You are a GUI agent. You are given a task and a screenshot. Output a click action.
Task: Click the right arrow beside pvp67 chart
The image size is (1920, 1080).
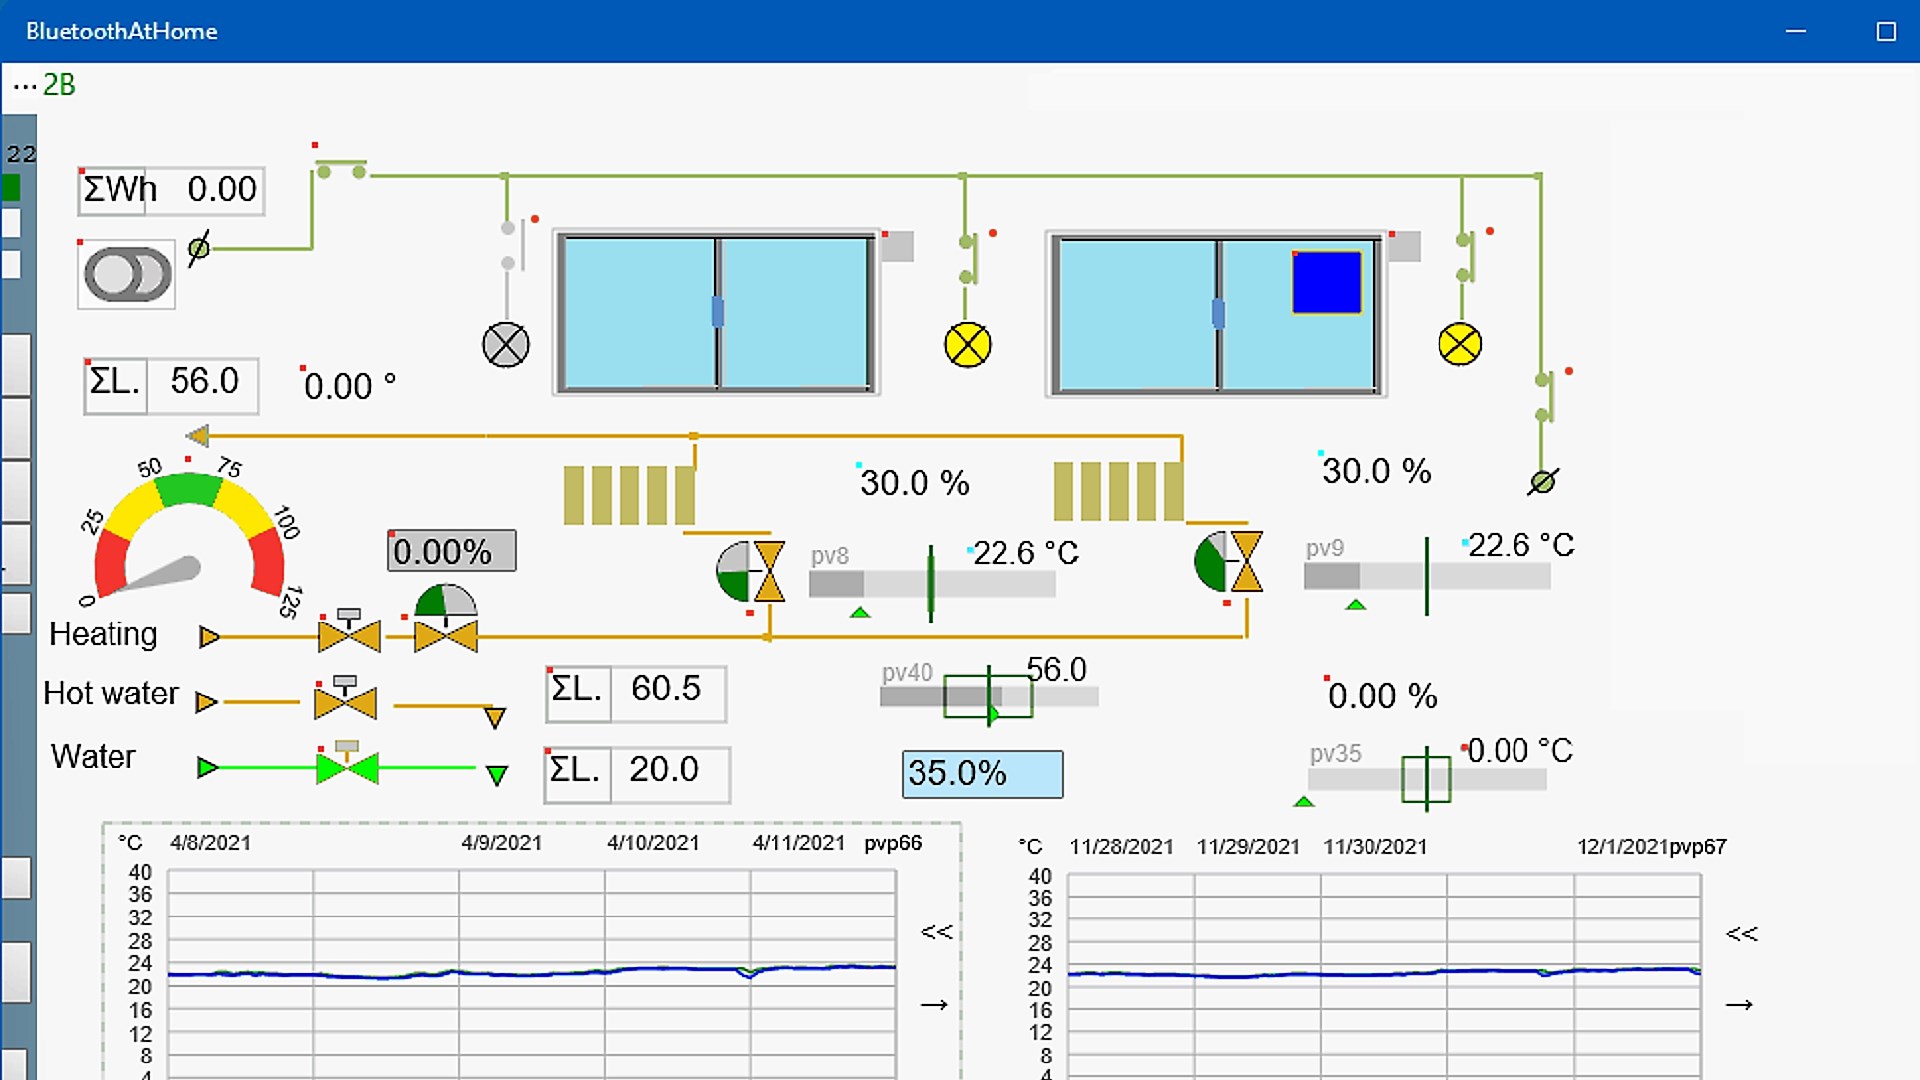pos(1739,1004)
